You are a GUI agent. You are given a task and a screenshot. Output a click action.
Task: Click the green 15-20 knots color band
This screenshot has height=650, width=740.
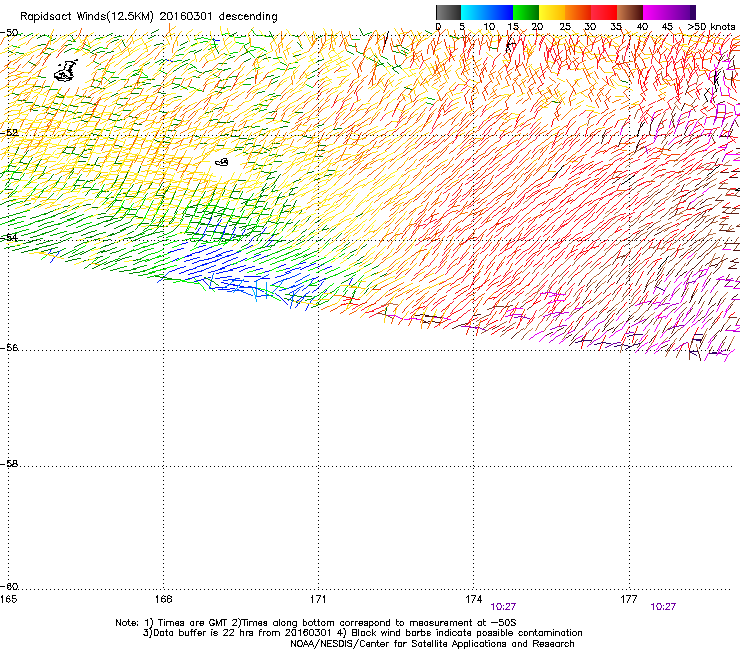pos(526,12)
